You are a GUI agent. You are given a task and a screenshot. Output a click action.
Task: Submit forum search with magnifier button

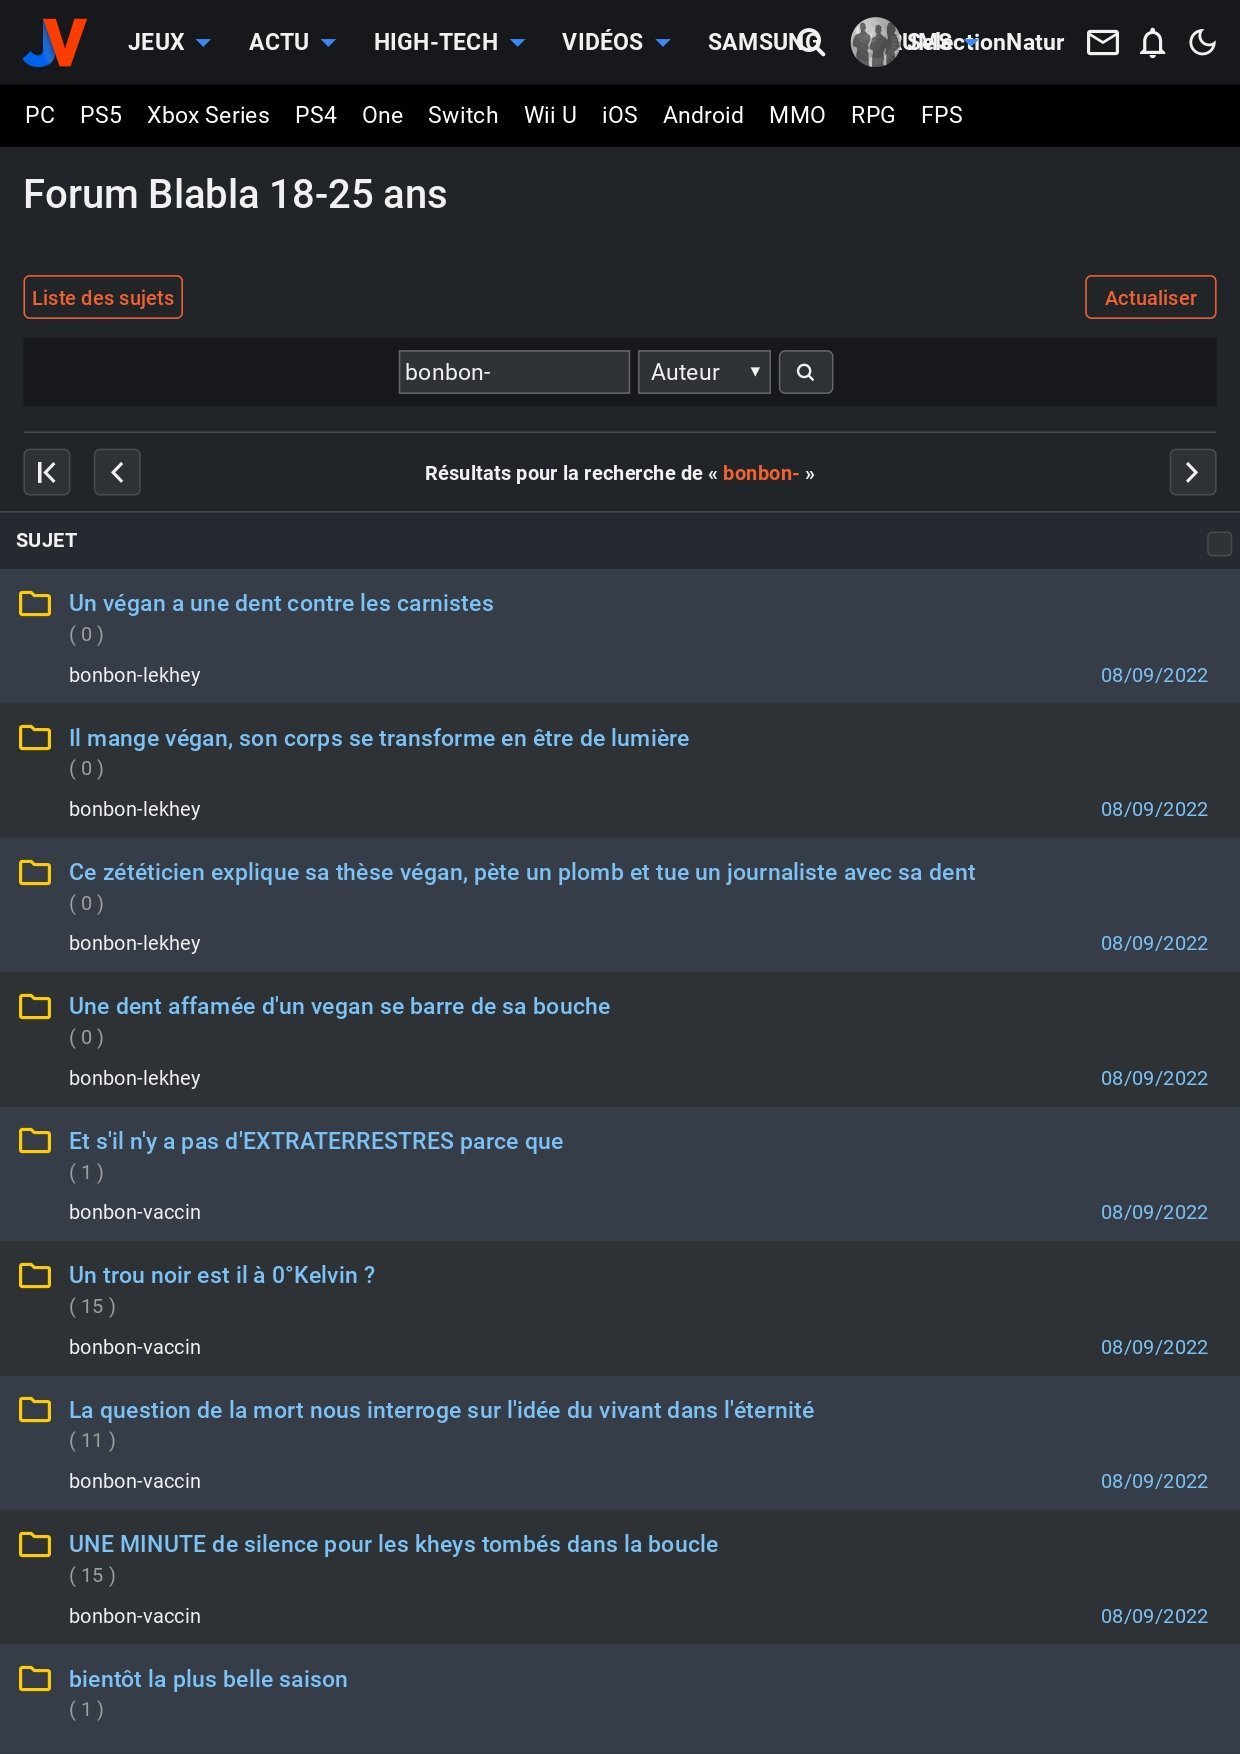(x=805, y=372)
